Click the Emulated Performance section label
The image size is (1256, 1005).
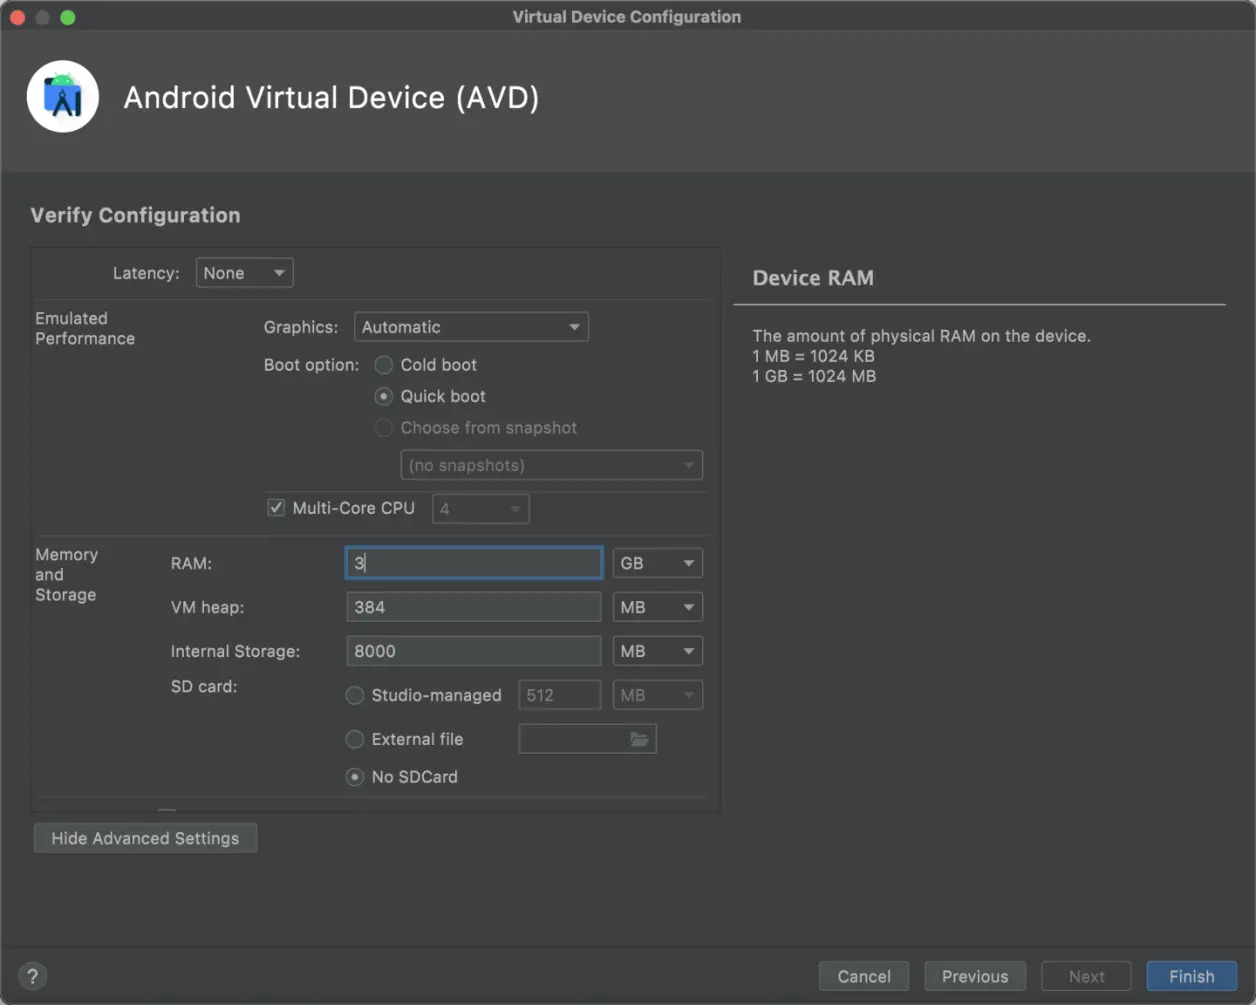[85, 328]
